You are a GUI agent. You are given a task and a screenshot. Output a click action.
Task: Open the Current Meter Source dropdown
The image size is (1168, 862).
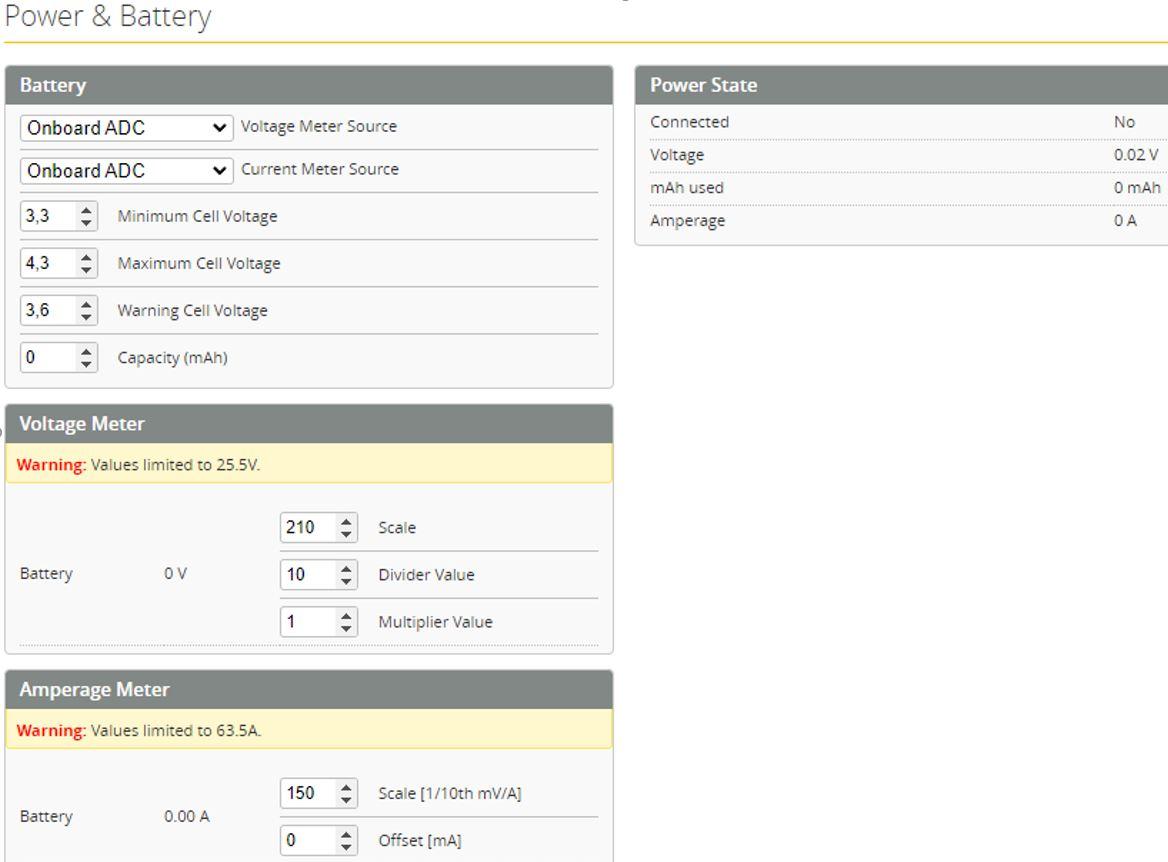(126, 171)
